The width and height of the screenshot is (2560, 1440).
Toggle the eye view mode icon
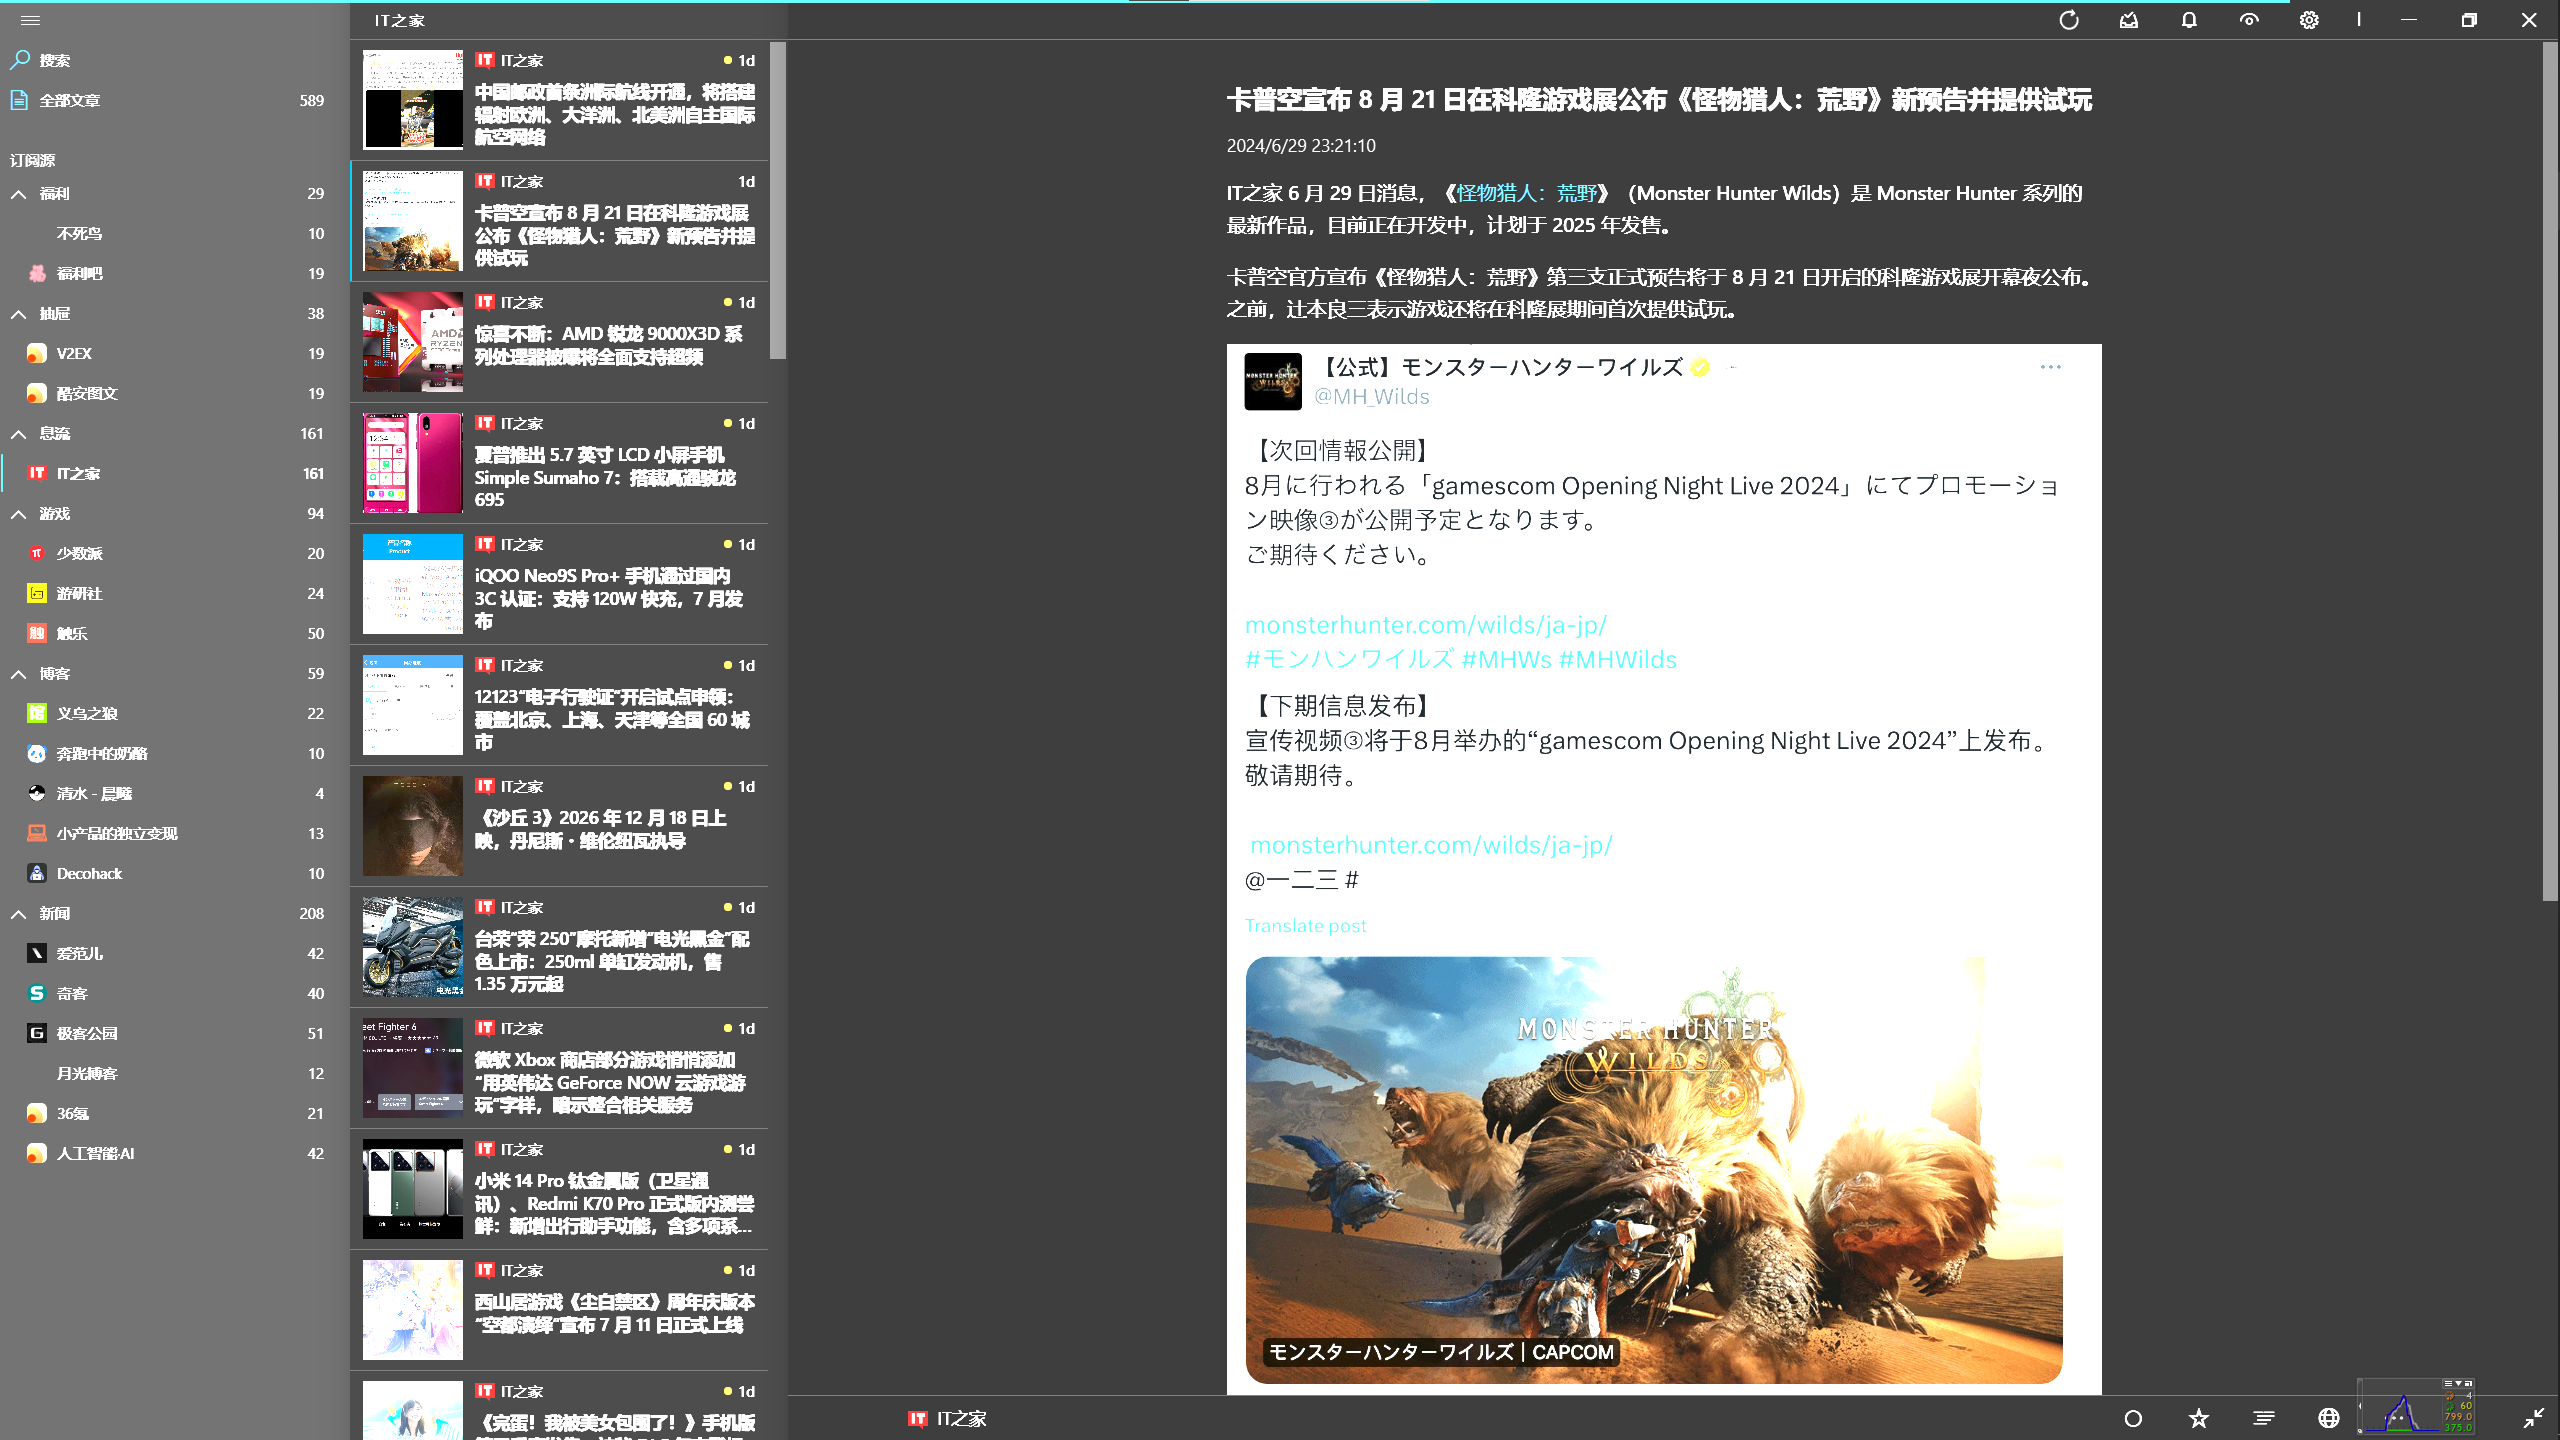(2249, 20)
